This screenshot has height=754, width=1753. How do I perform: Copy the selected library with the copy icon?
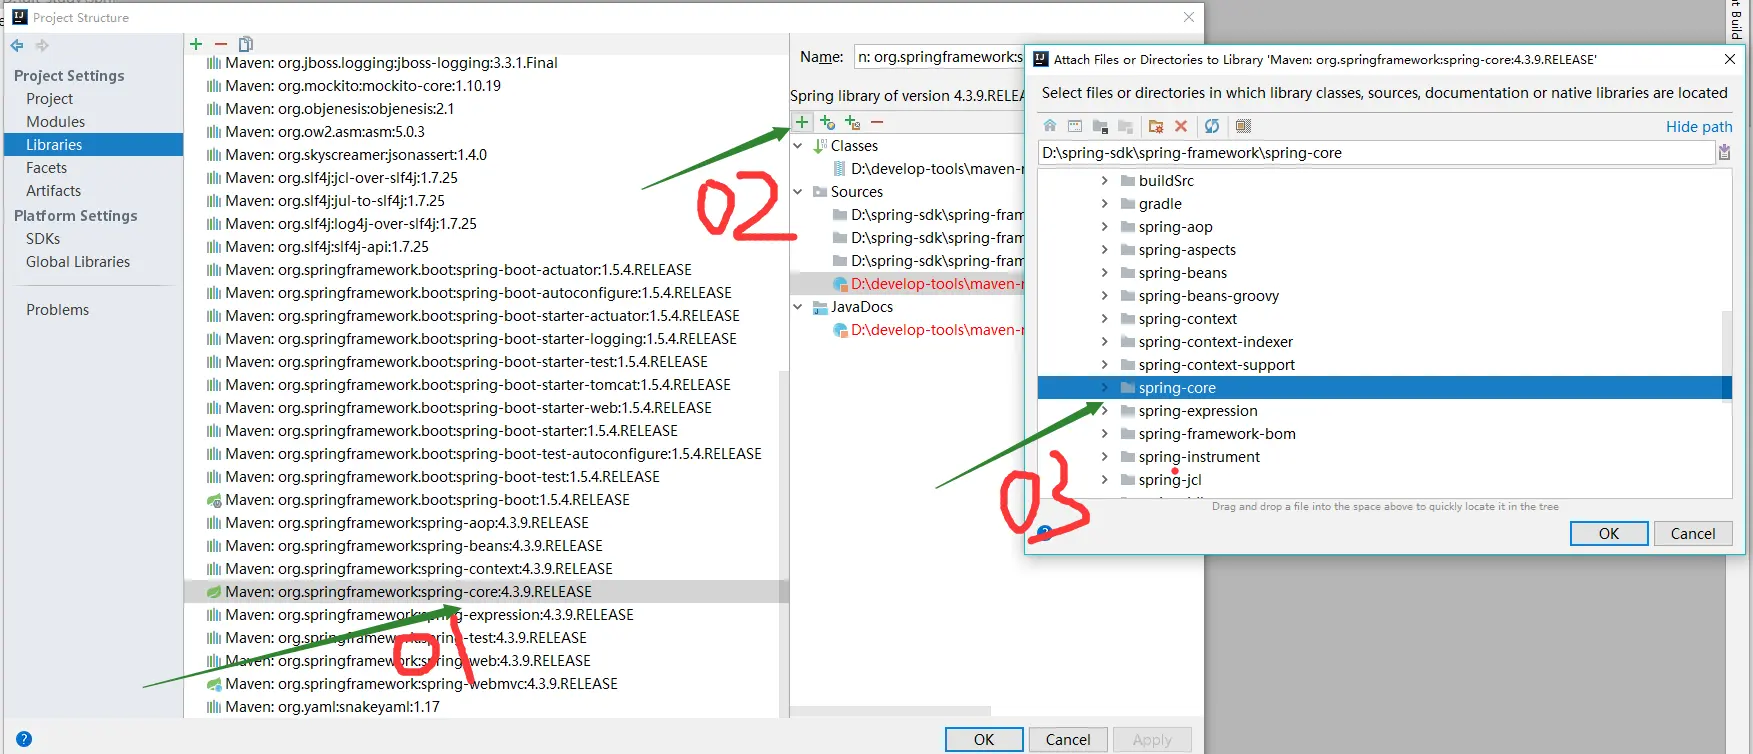246,44
